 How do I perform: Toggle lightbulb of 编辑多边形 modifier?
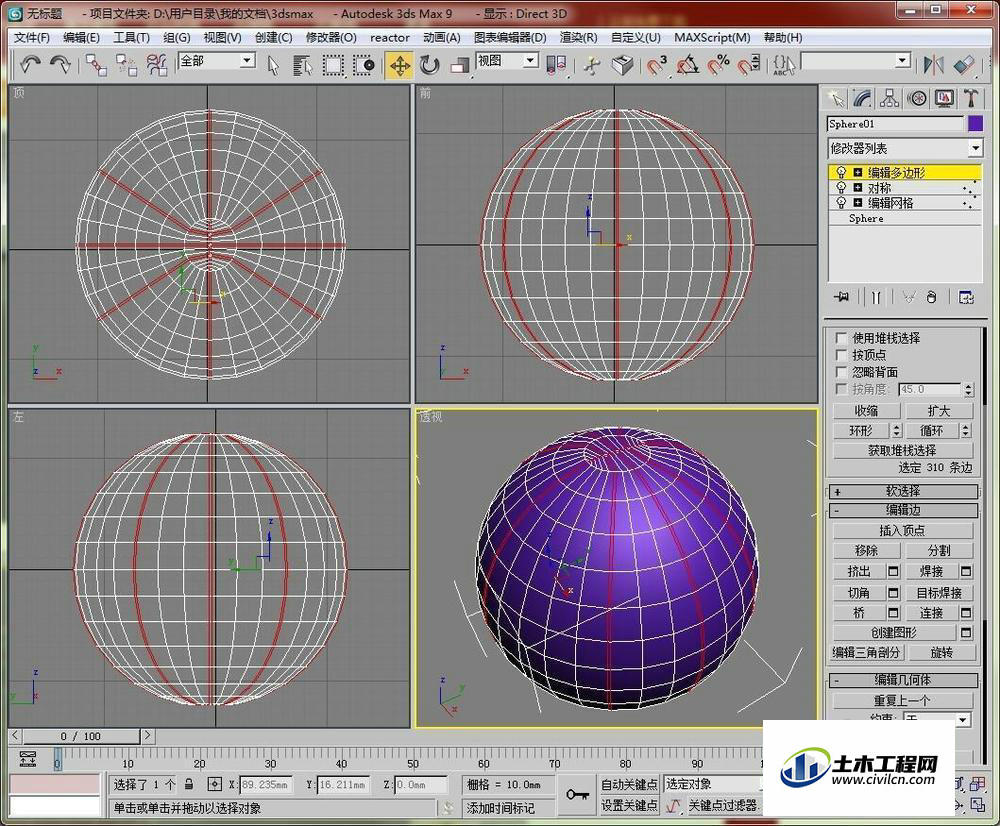[841, 172]
